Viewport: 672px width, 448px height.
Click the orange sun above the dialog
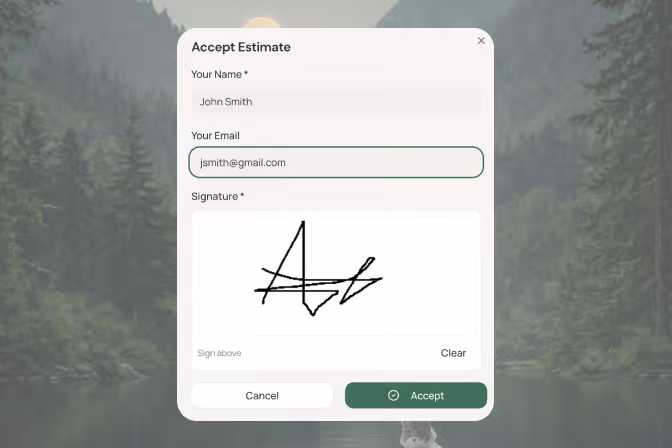point(261,22)
